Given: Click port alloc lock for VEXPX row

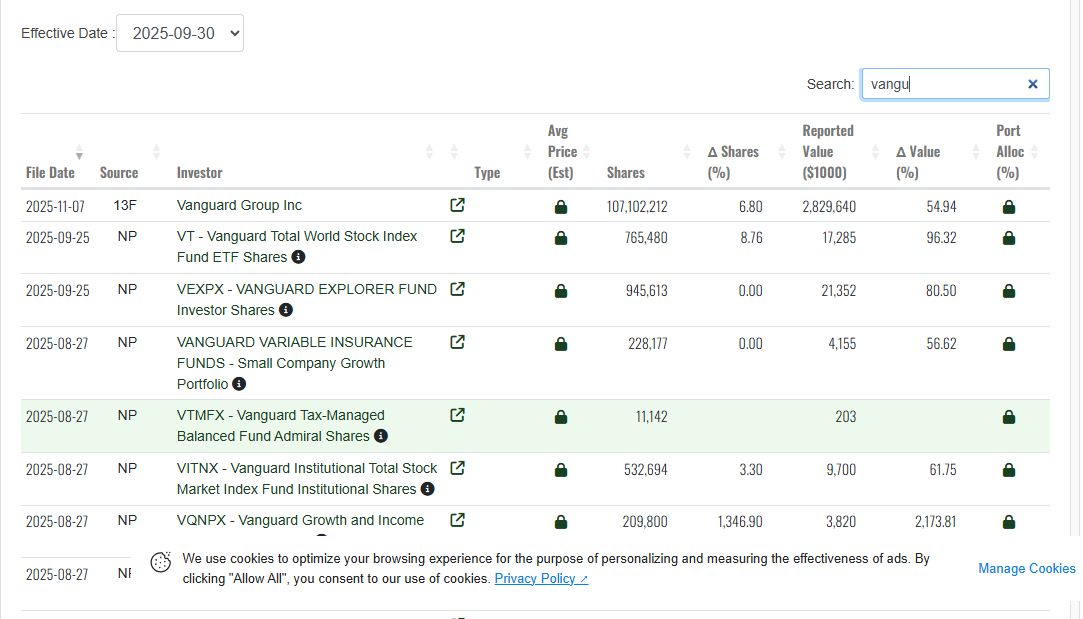Looking at the screenshot, I should (1008, 291).
